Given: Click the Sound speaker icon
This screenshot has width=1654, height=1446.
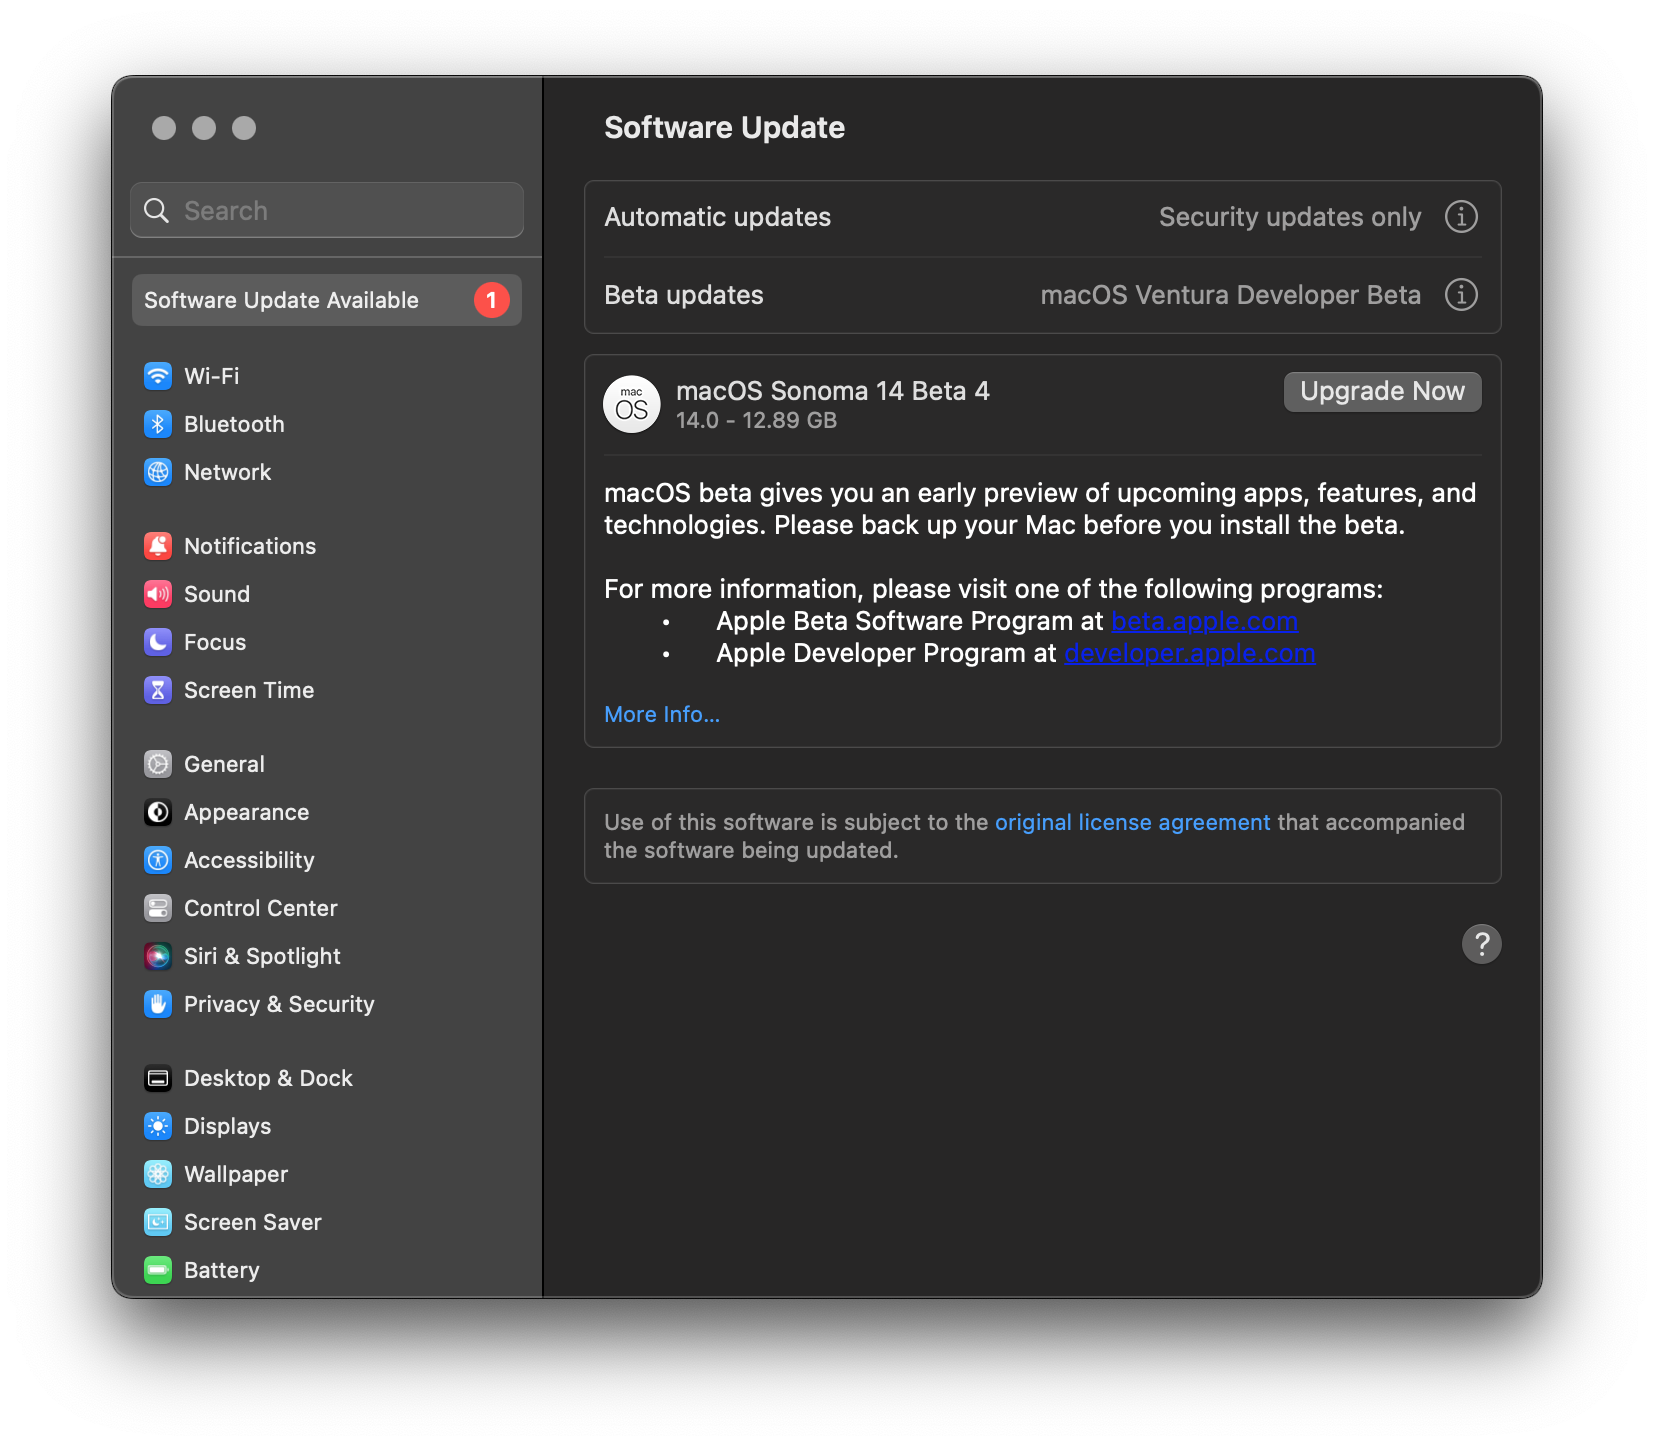Looking at the screenshot, I should (158, 594).
